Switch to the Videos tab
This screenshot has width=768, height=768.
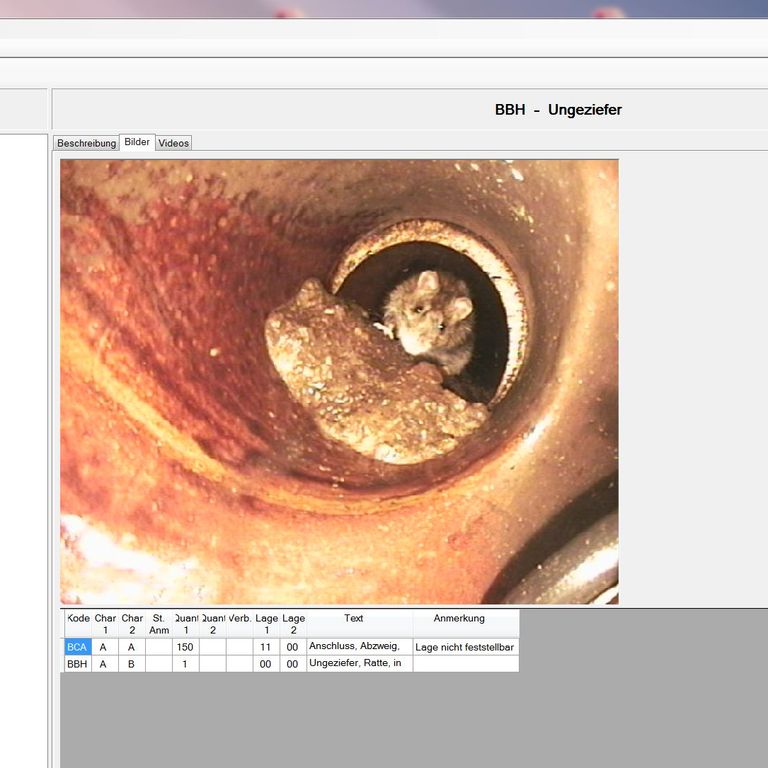(173, 143)
